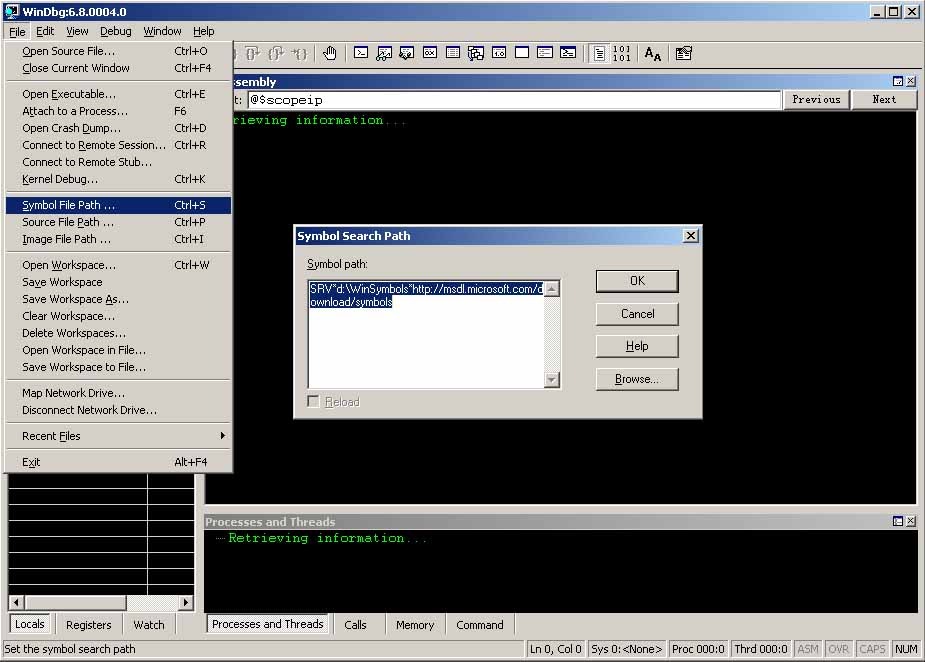Open the View menu
The image size is (925, 662).
77,31
